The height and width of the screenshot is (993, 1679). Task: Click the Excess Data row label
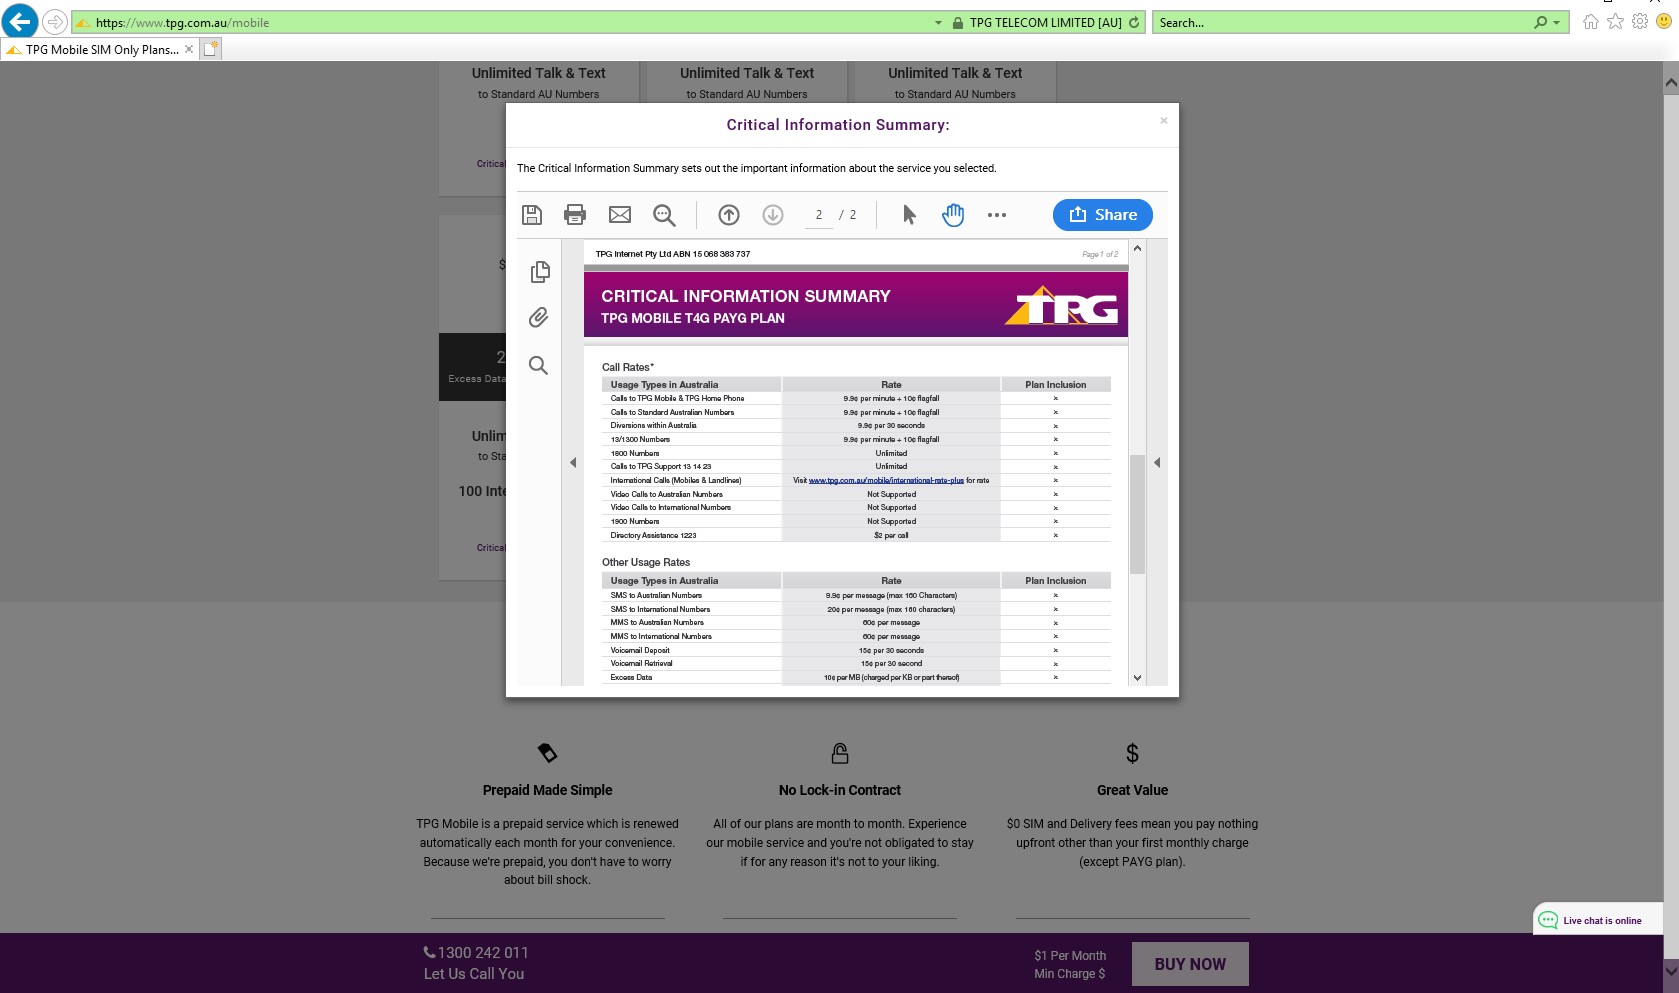pyautogui.click(x=631, y=677)
